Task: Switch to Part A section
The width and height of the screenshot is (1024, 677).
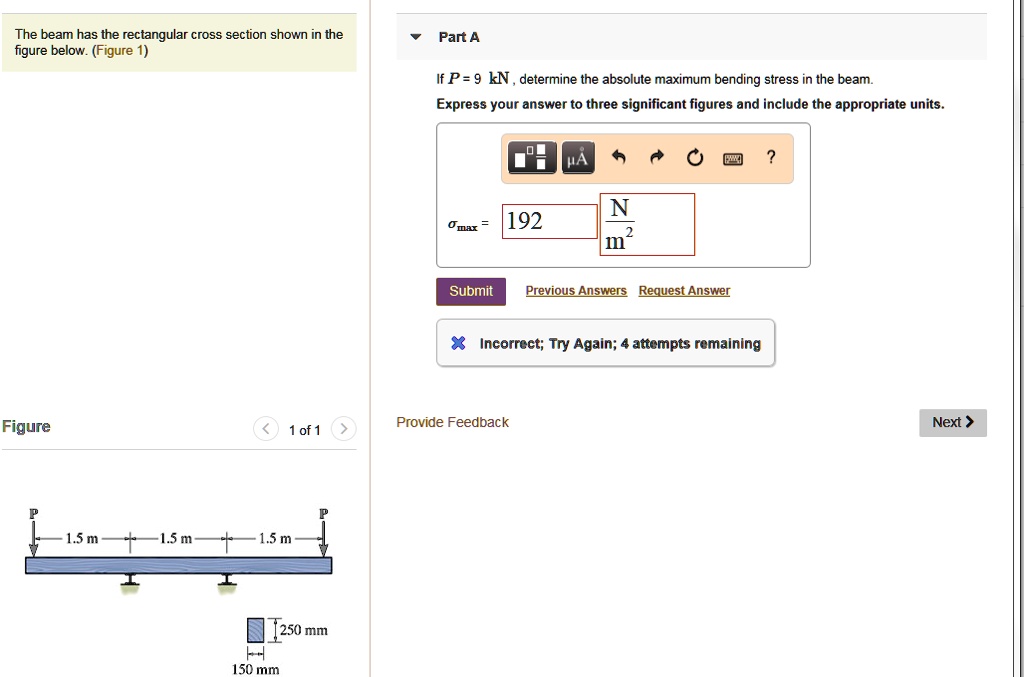Action: 459,36
